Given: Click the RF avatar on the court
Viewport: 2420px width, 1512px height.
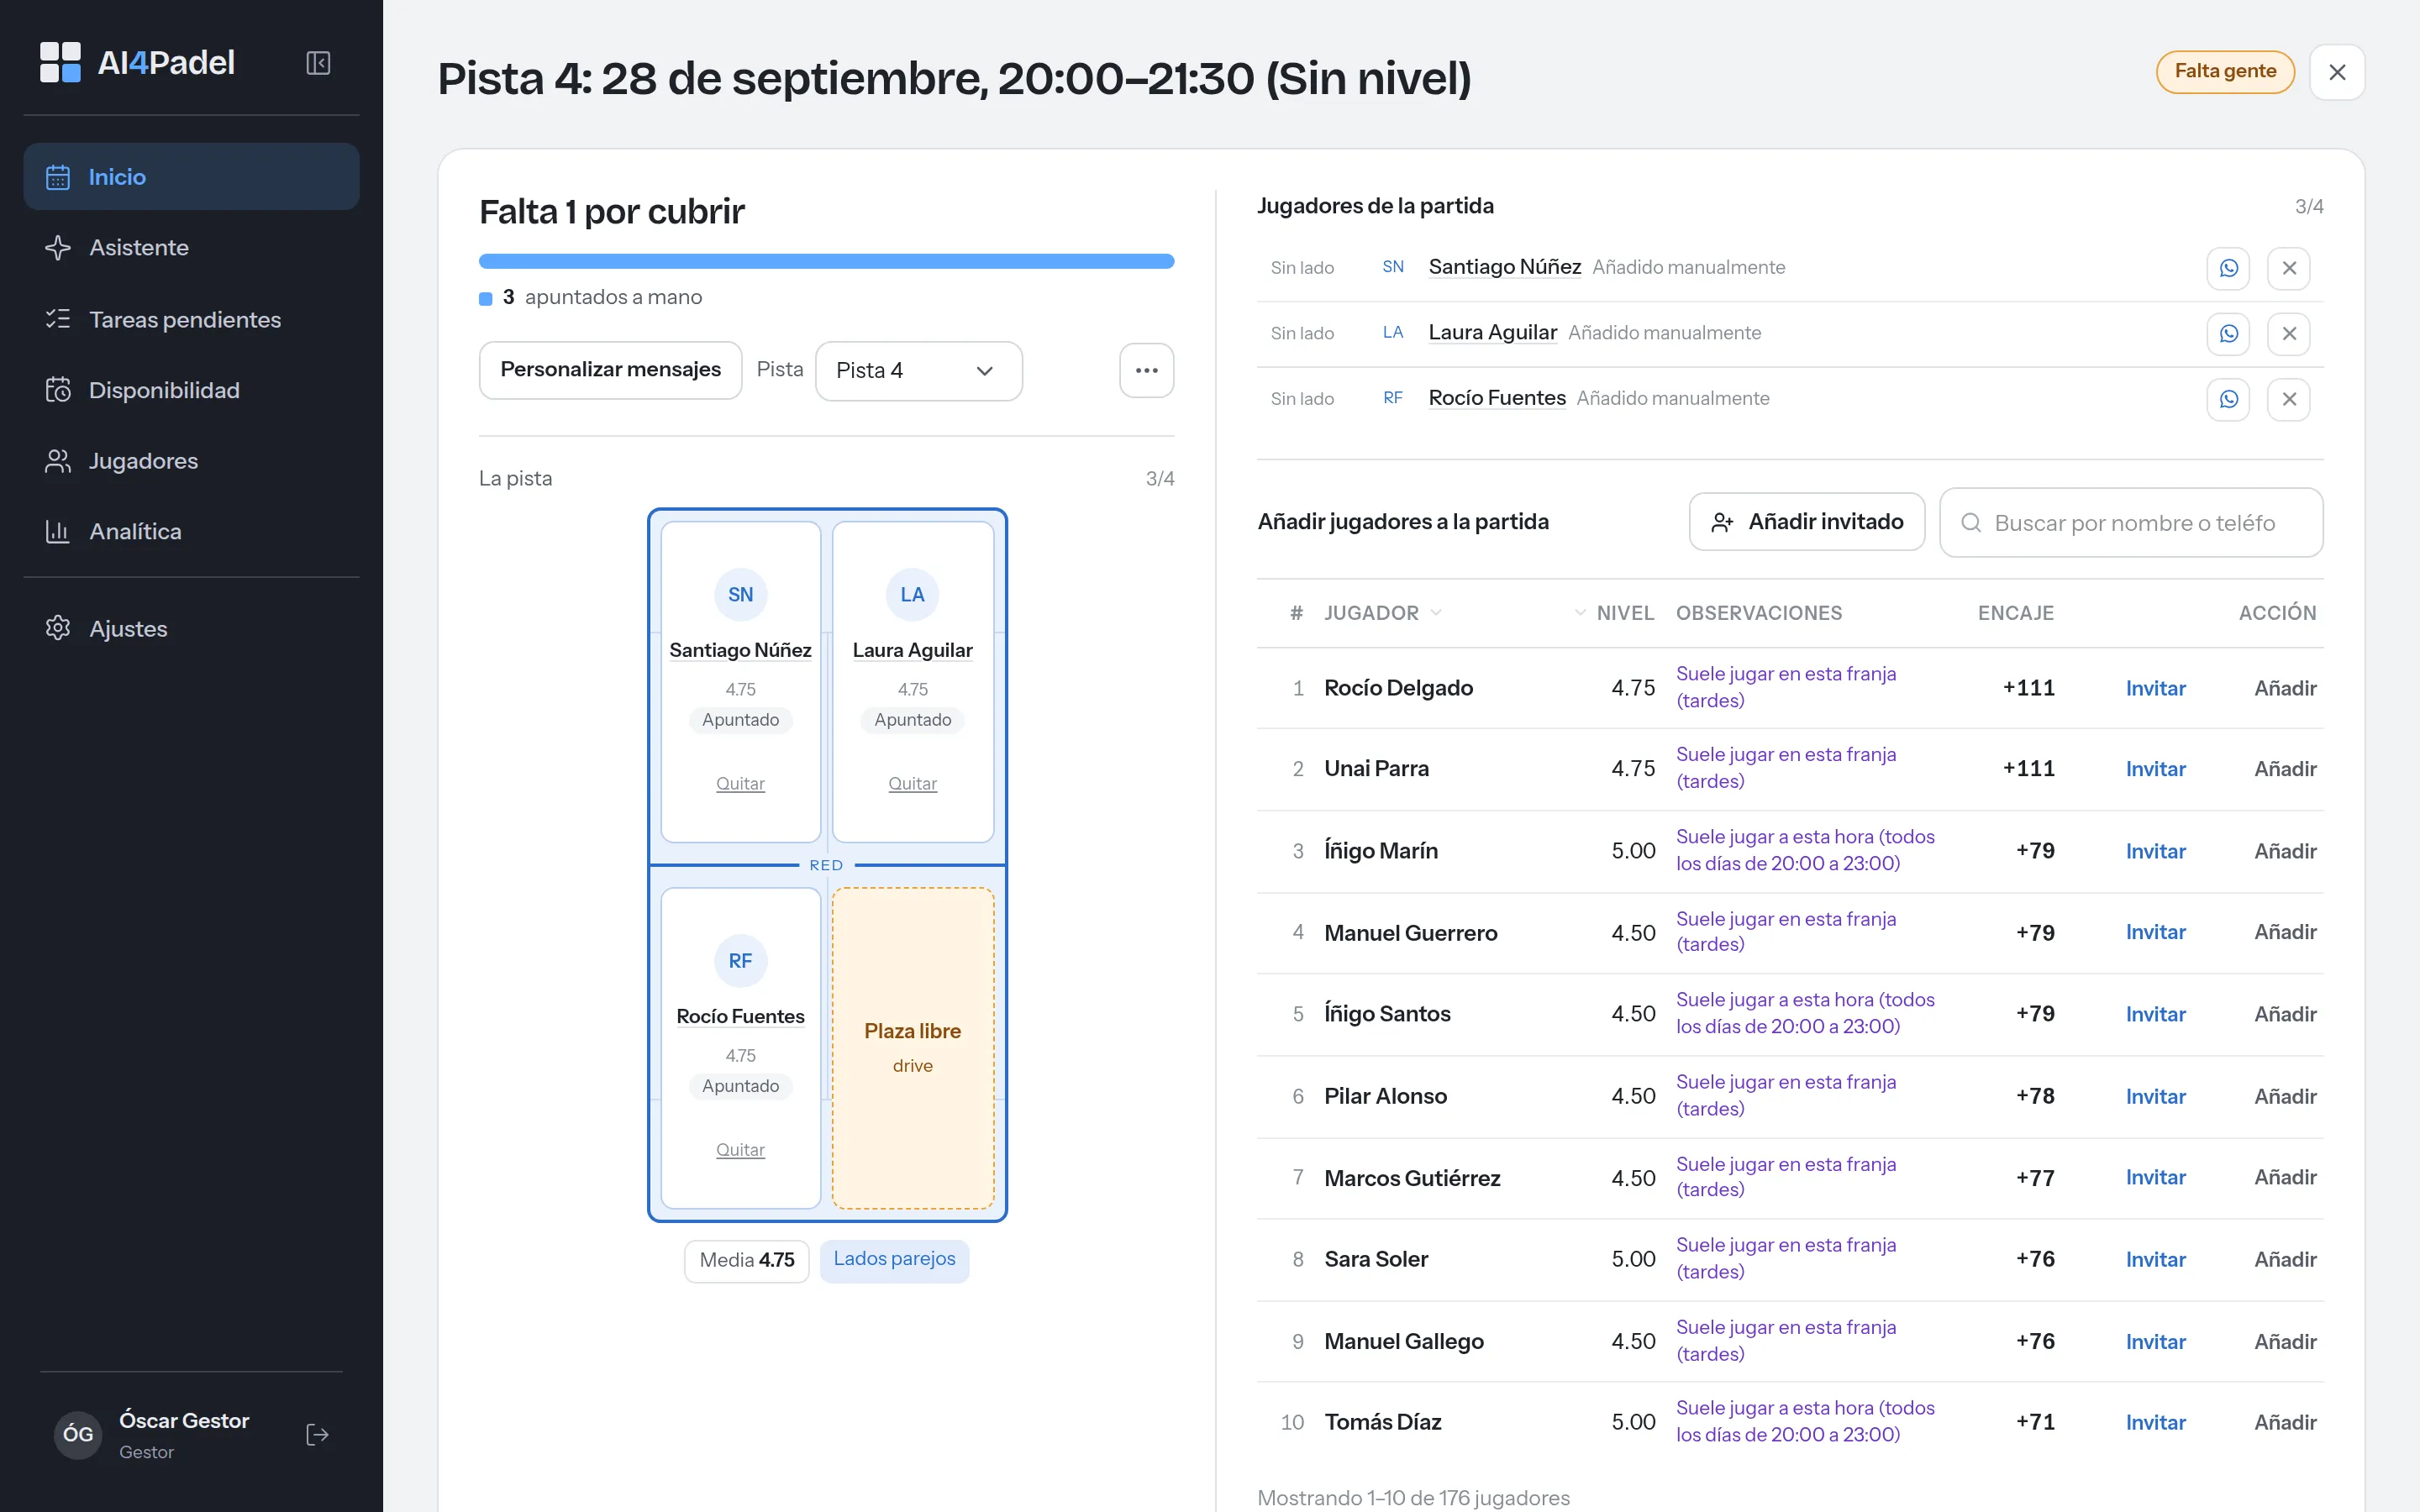Looking at the screenshot, I should coord(740,961).
